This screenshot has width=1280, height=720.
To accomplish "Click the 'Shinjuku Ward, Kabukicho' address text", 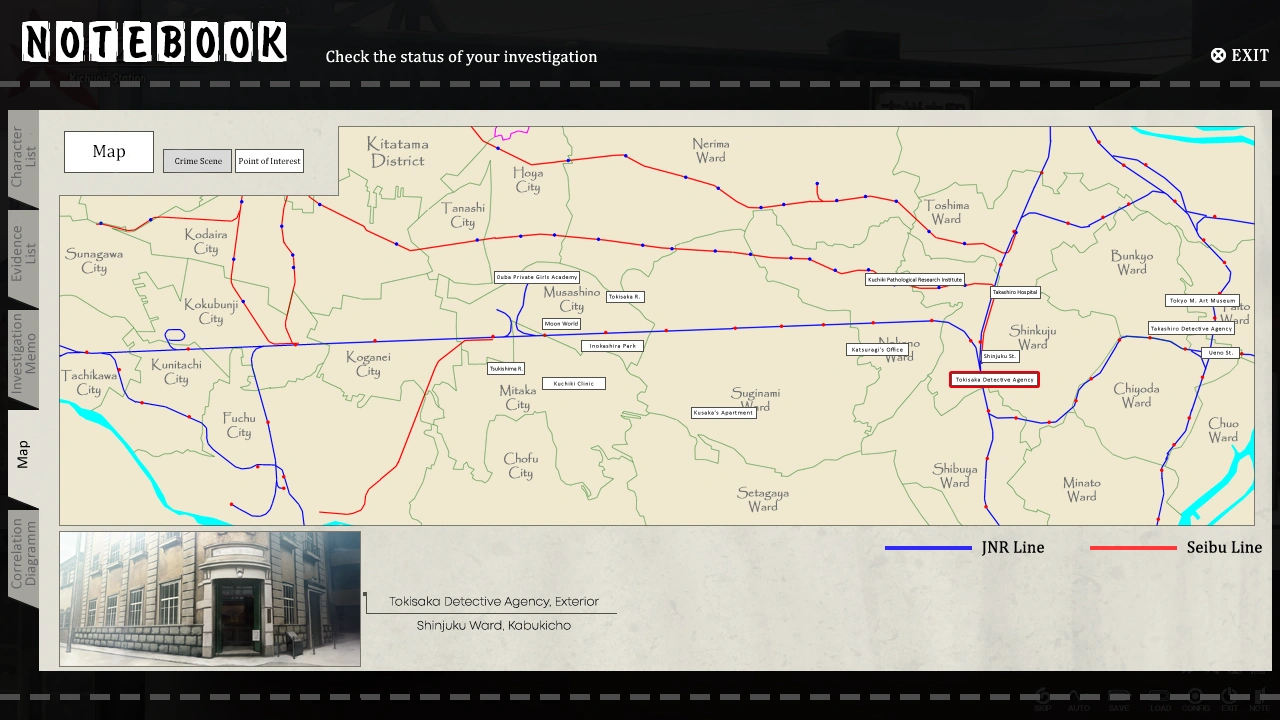I will point(494,626).
